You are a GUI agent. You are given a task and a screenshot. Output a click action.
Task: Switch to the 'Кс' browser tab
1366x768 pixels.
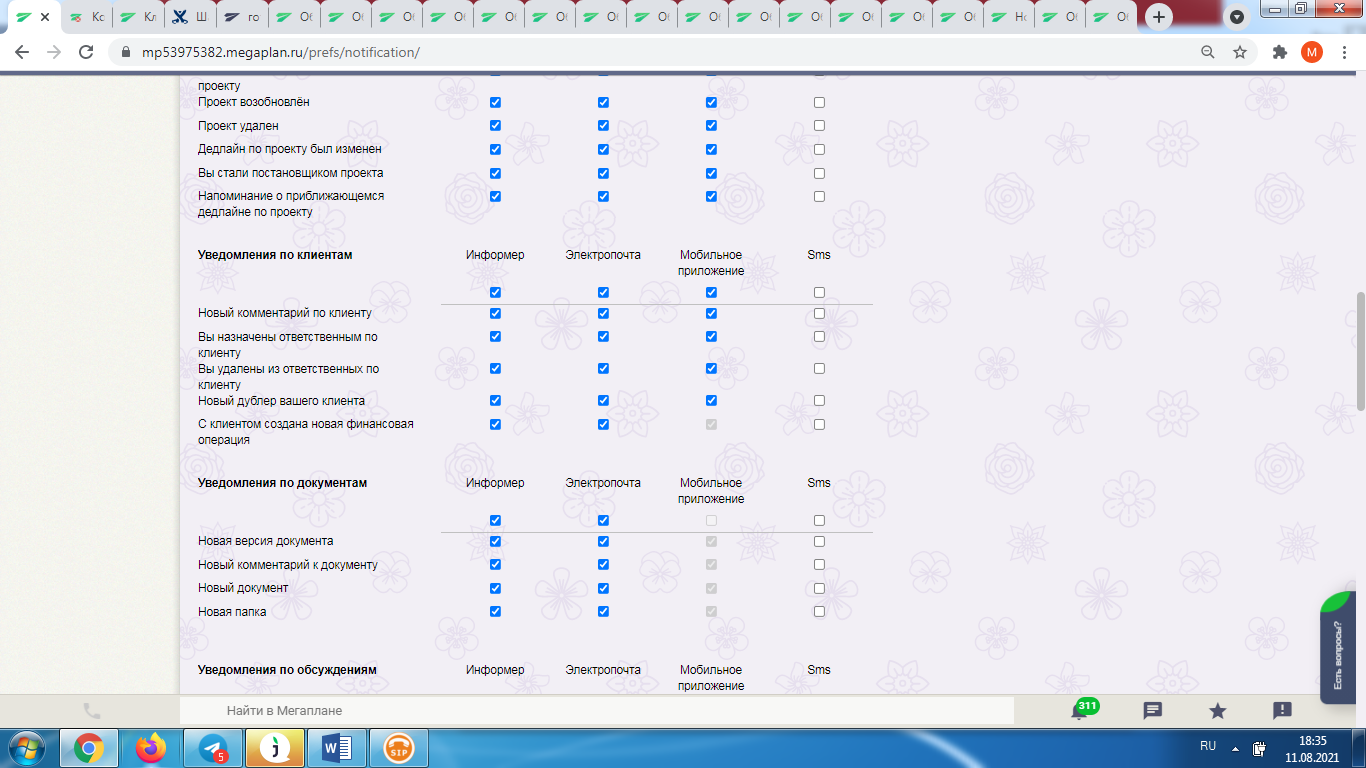(87, 17)
